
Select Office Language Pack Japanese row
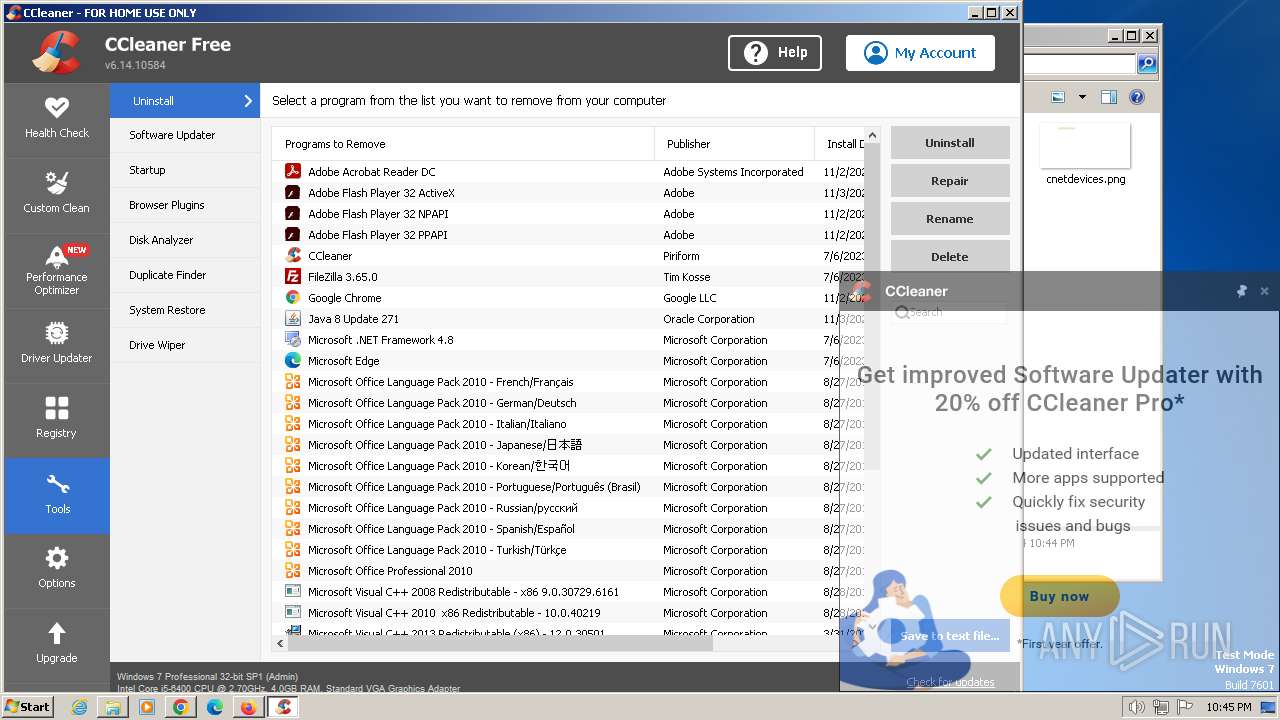click(570, 445)
